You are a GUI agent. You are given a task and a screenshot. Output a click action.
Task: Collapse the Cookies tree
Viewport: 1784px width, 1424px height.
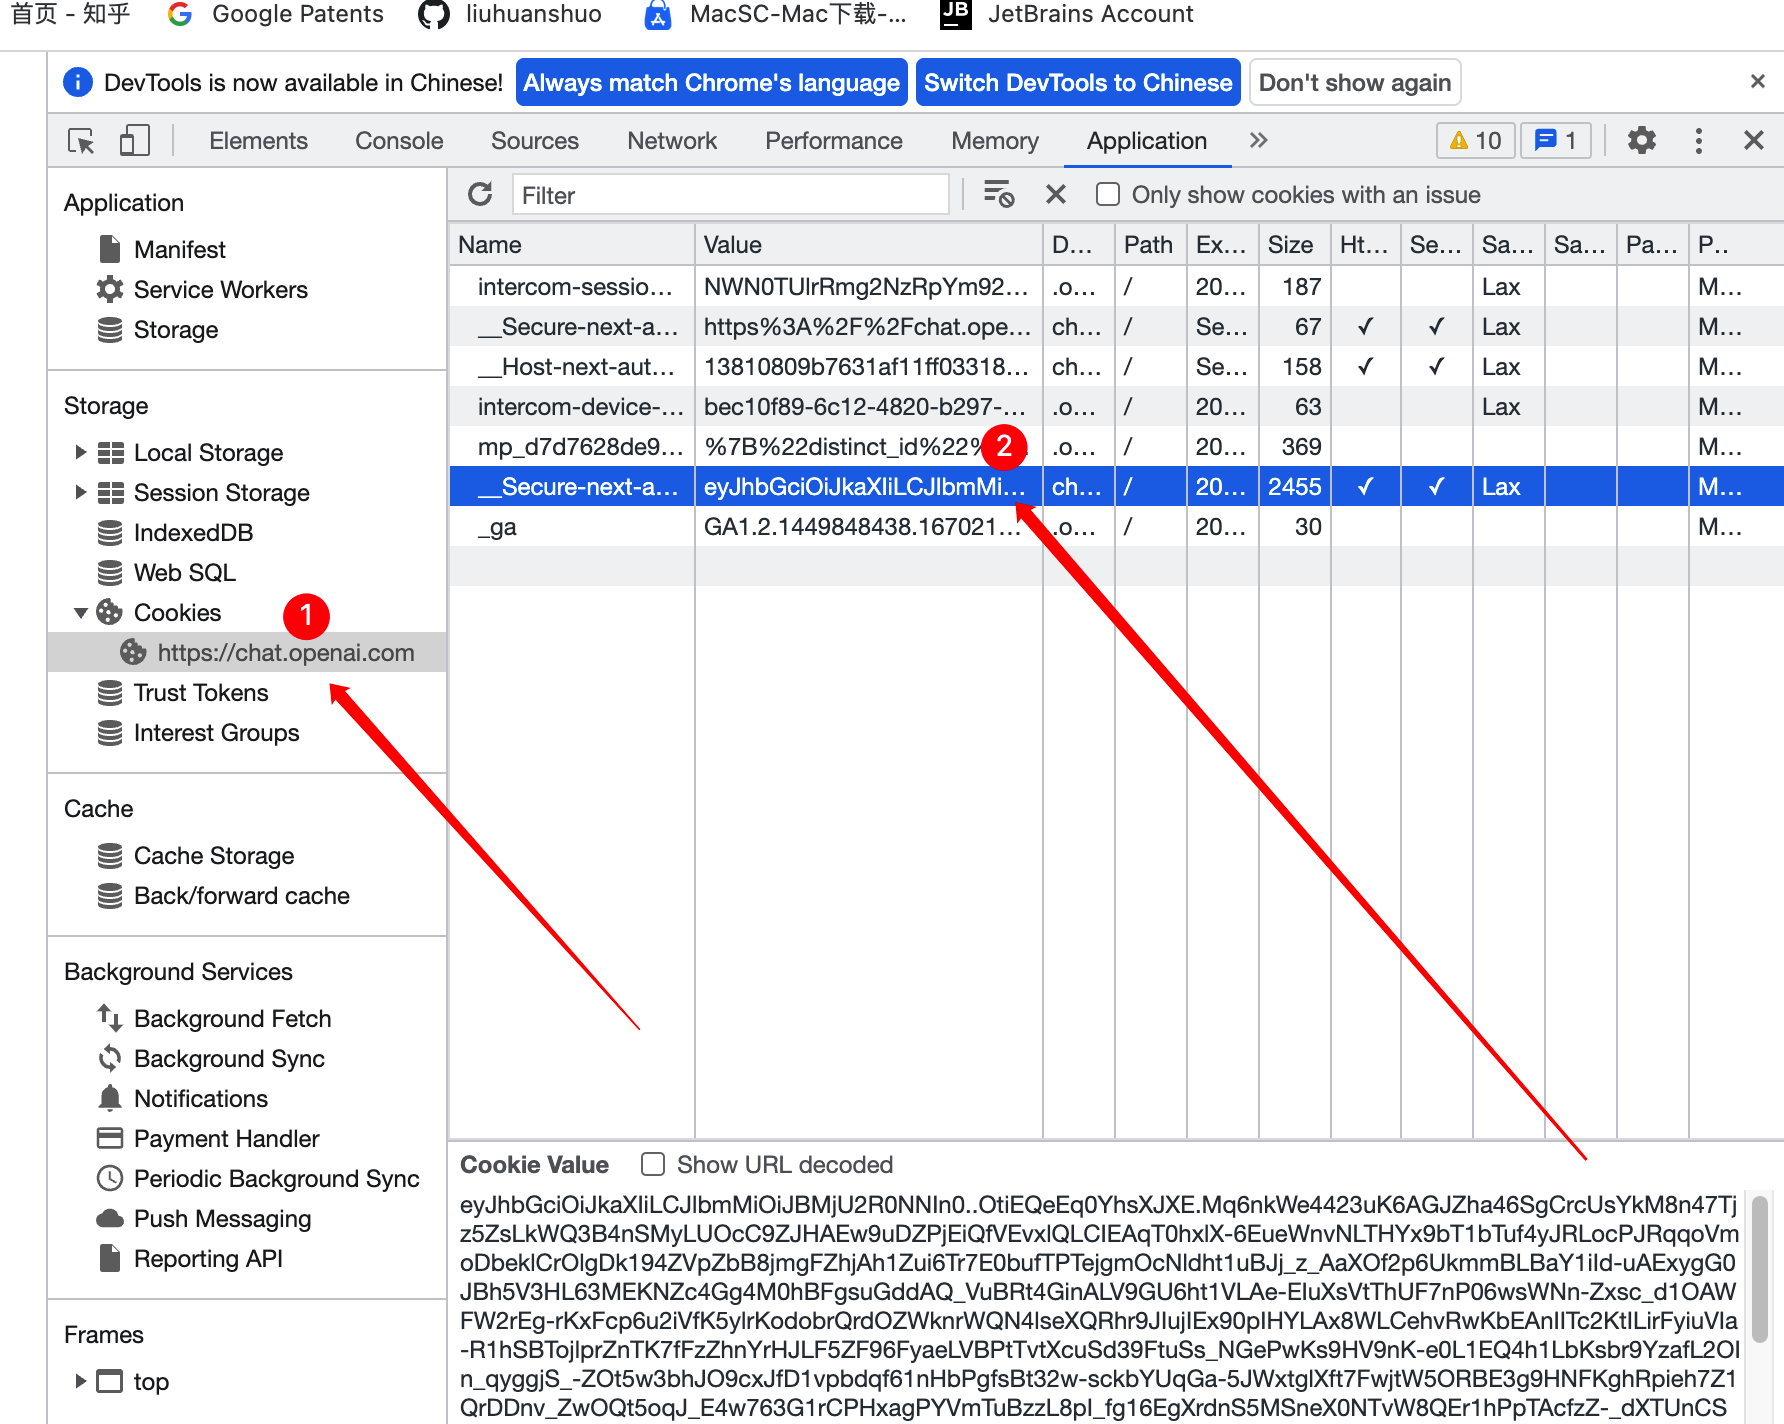(x=81, y=612)
